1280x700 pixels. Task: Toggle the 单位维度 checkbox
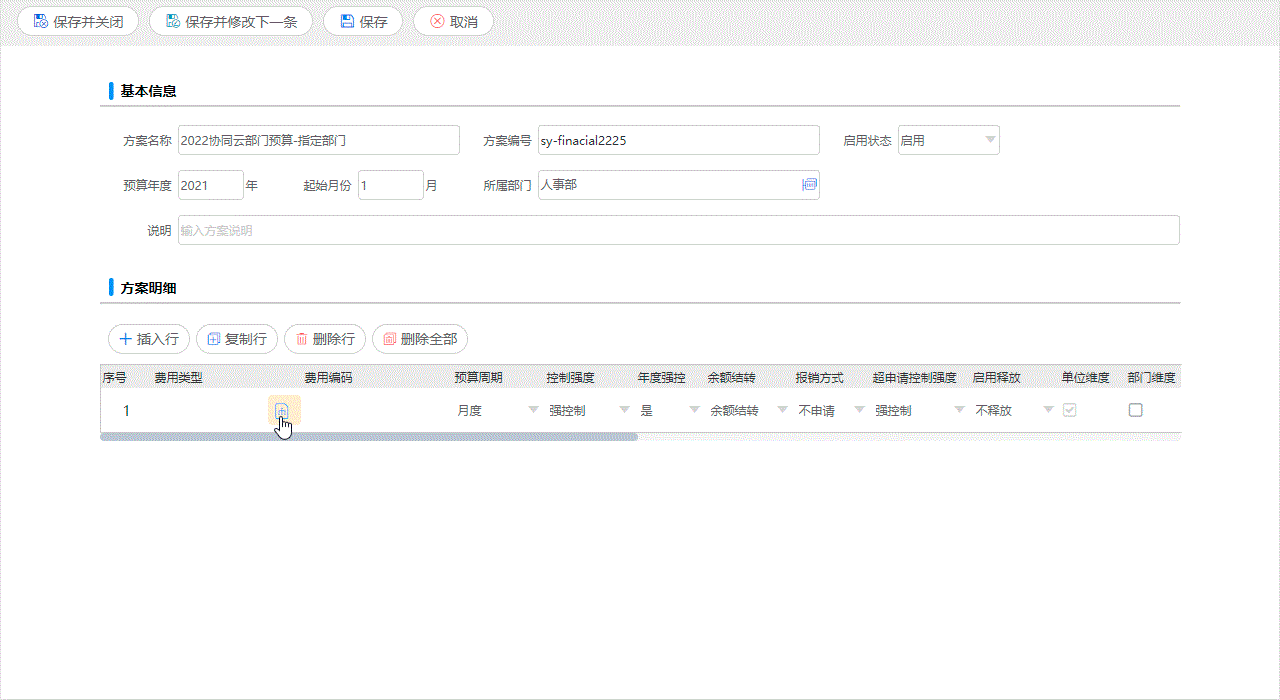point(1069,410)
